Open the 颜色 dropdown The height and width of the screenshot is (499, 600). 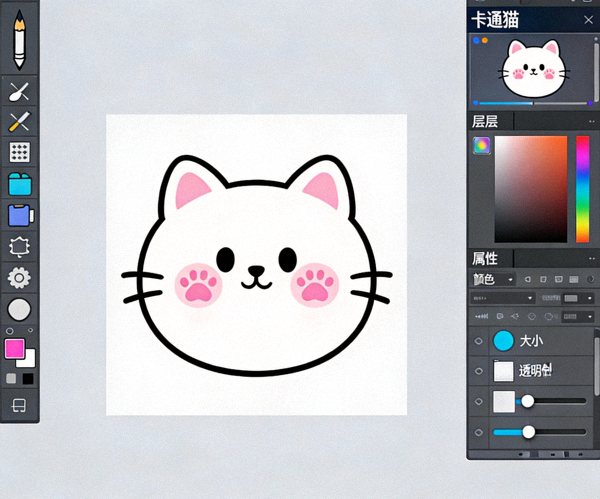pyautogui.click(x=492, y=279)
